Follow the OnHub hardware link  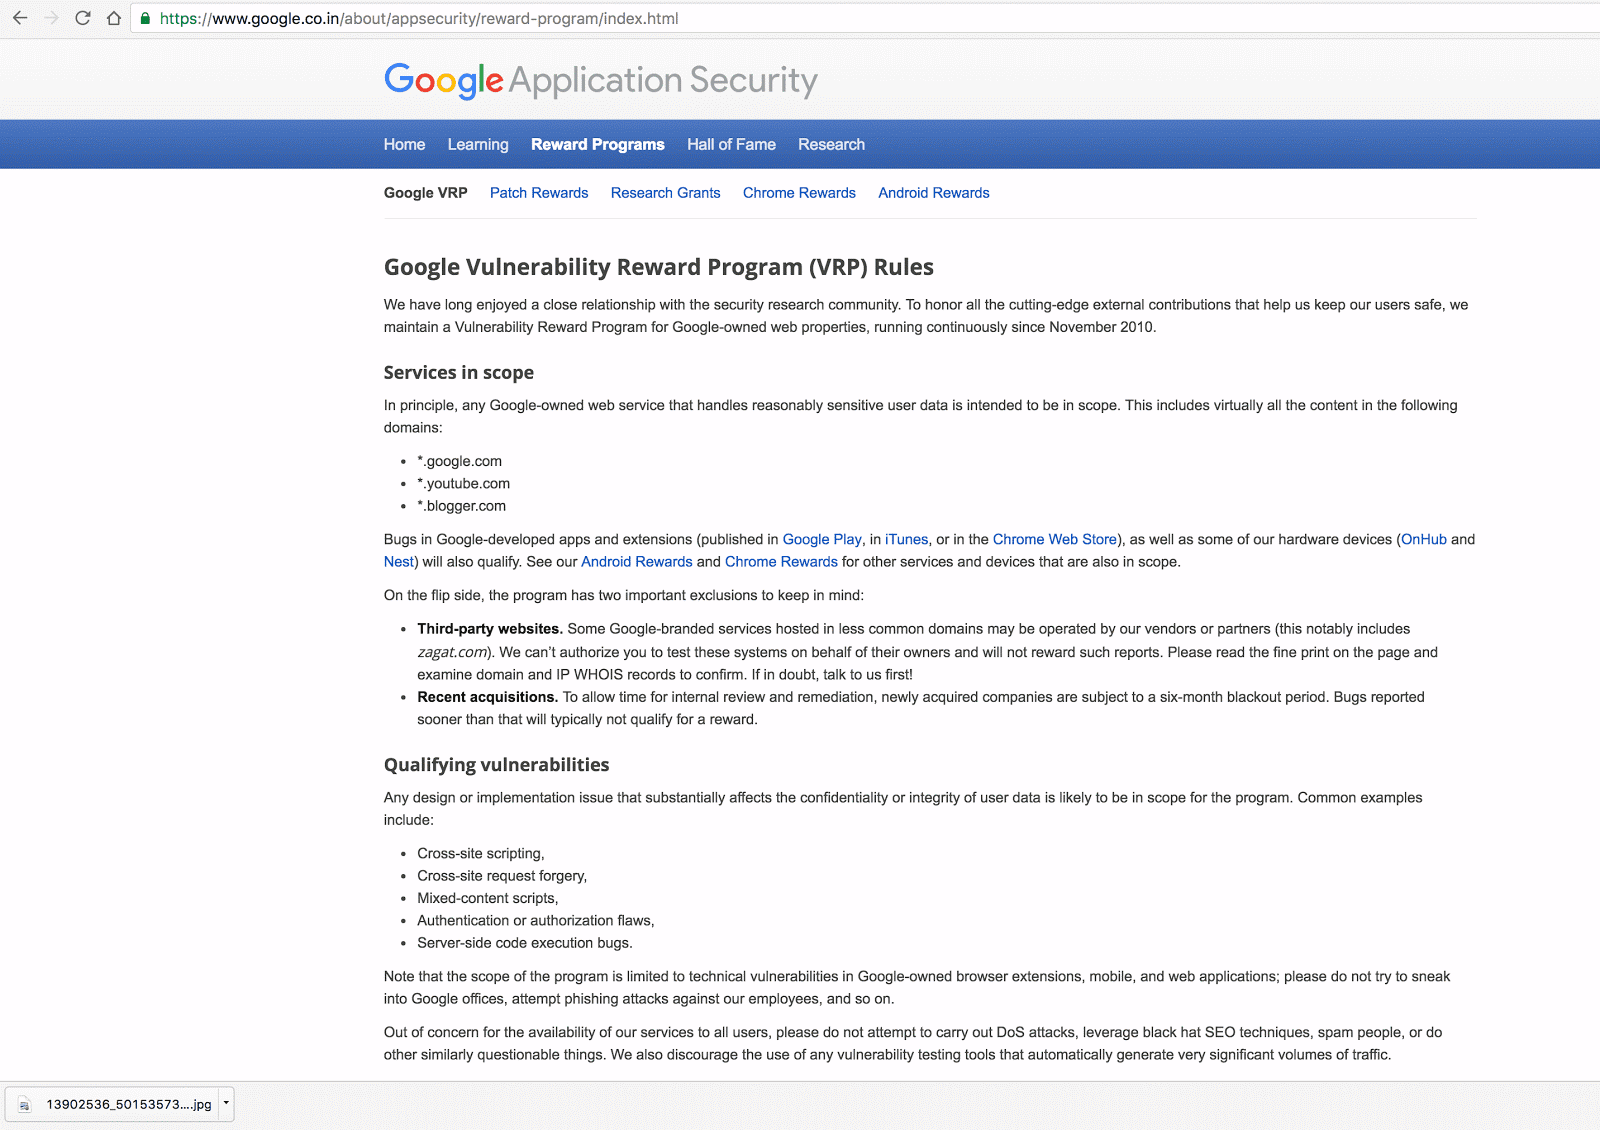click(x=1424, y=539)
